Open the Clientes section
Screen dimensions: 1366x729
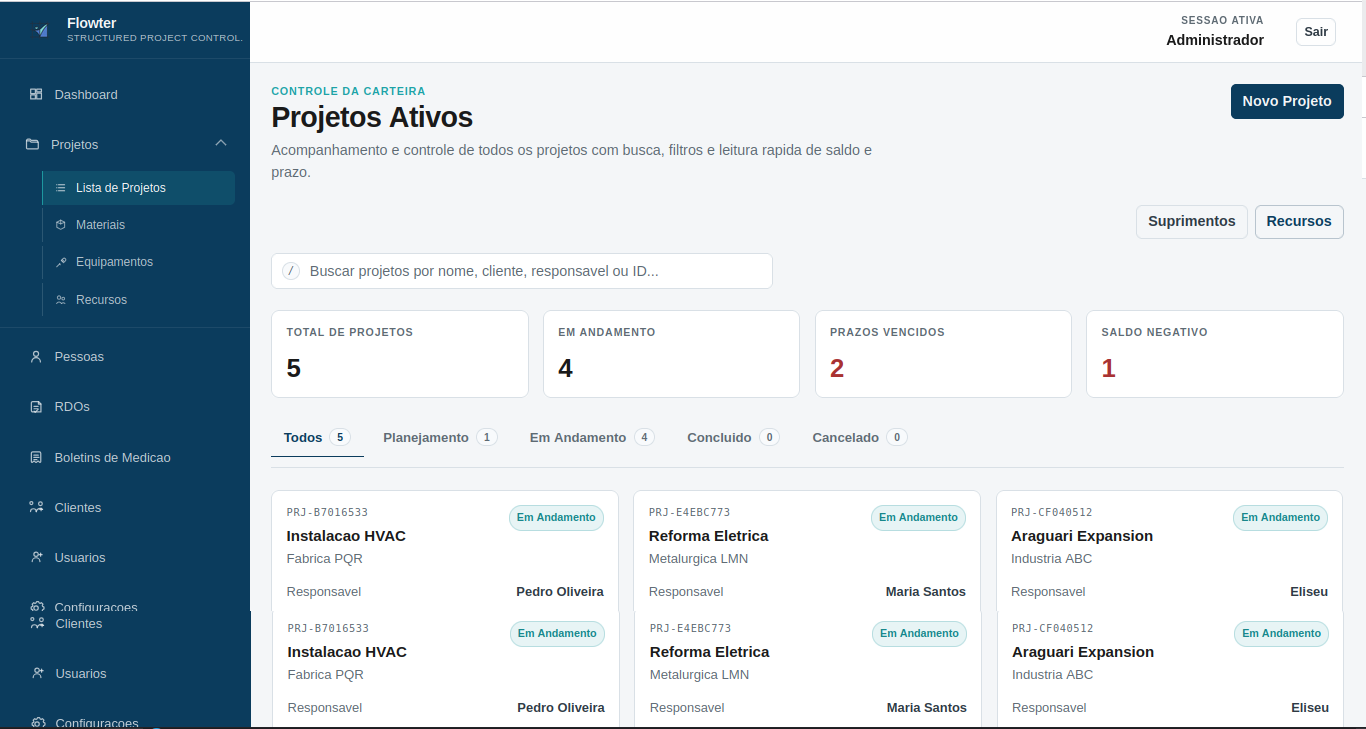click(x=77, y=507)
